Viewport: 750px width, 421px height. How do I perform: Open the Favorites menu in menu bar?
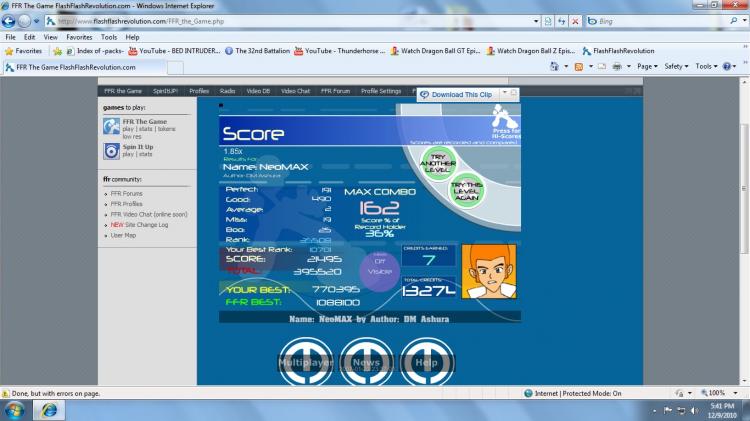tap(79, 37)
